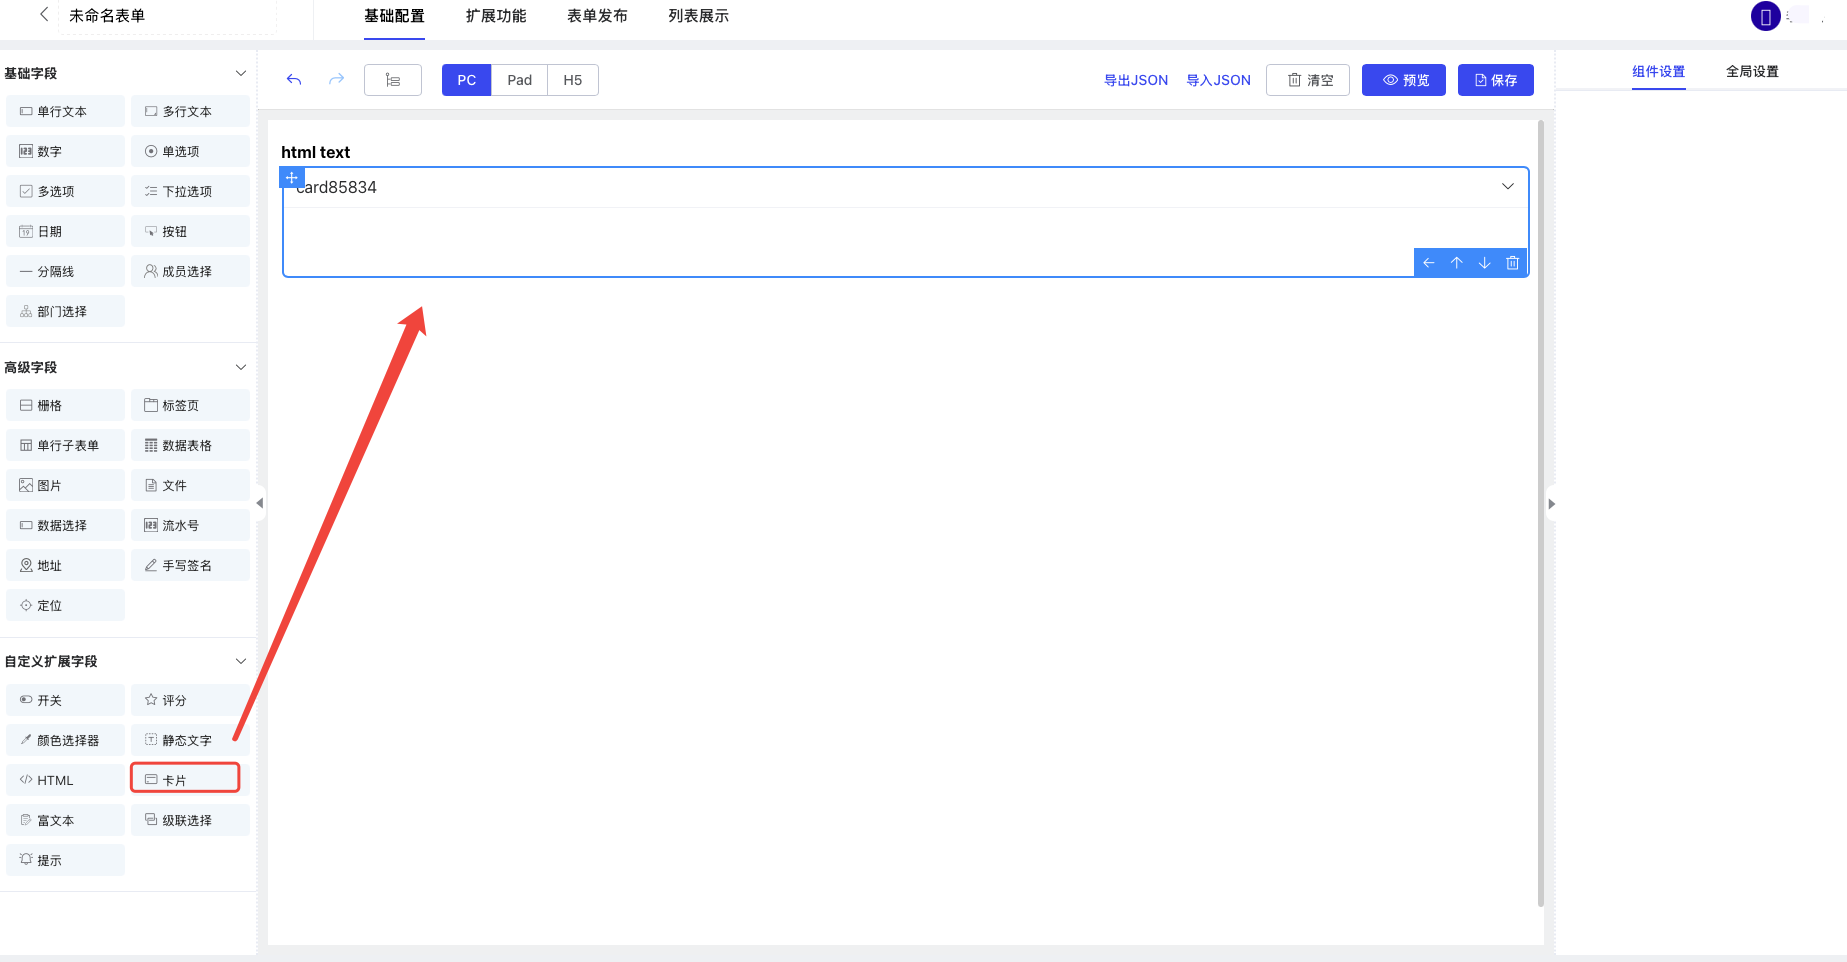The image size is (1847, 962).
Task: Delete the selected card with trash icon
Action: tap(1512, 263)
